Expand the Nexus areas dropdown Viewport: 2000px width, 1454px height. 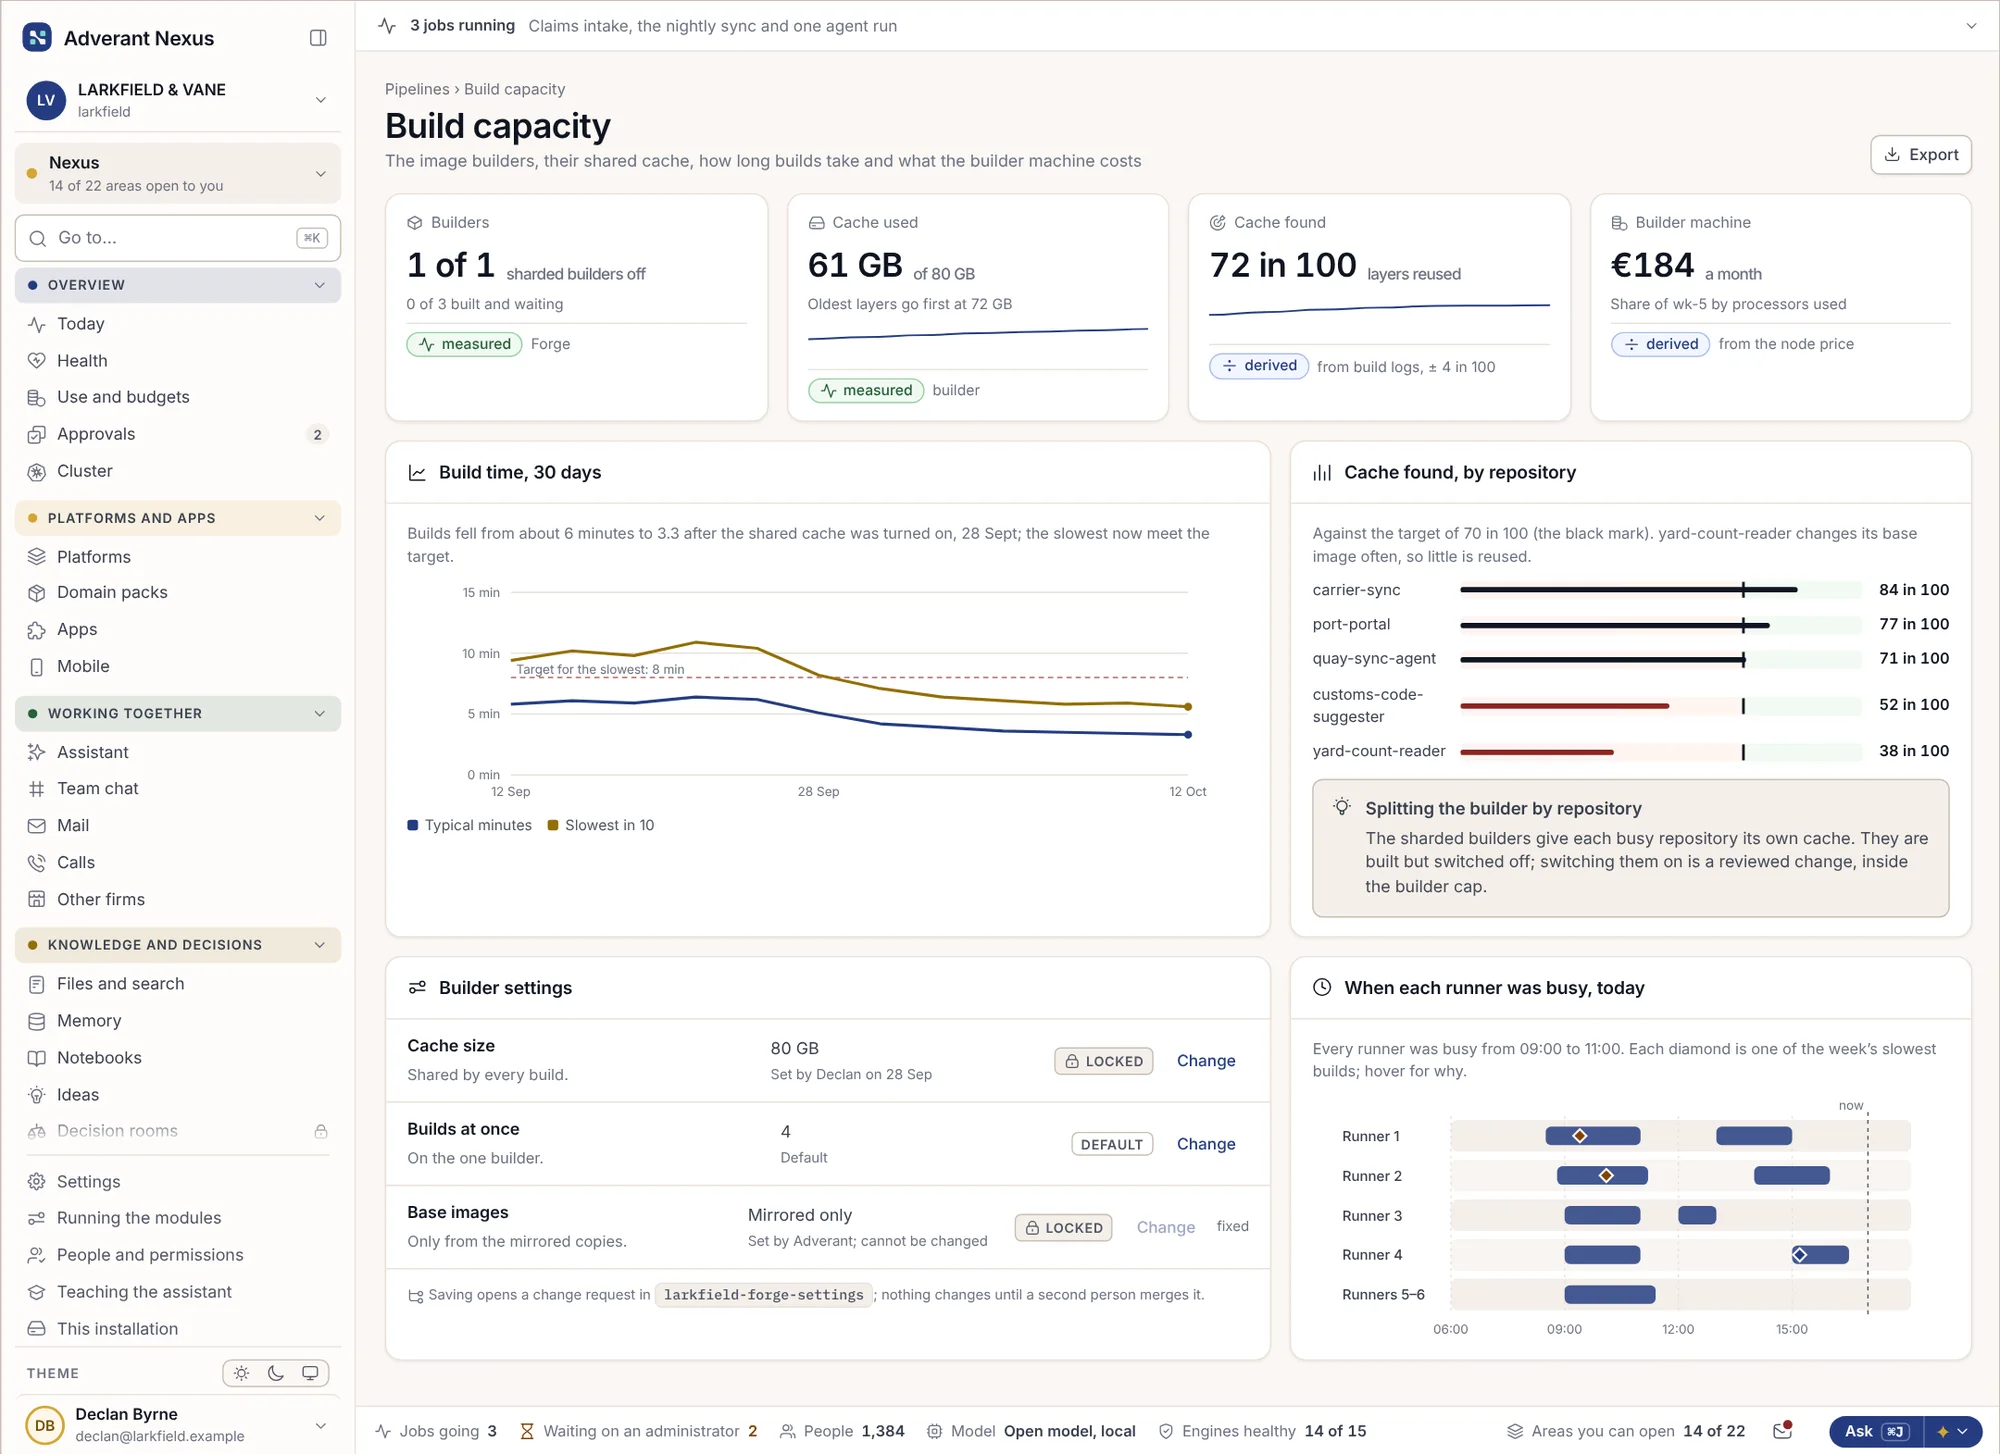[x=178, y=173]
